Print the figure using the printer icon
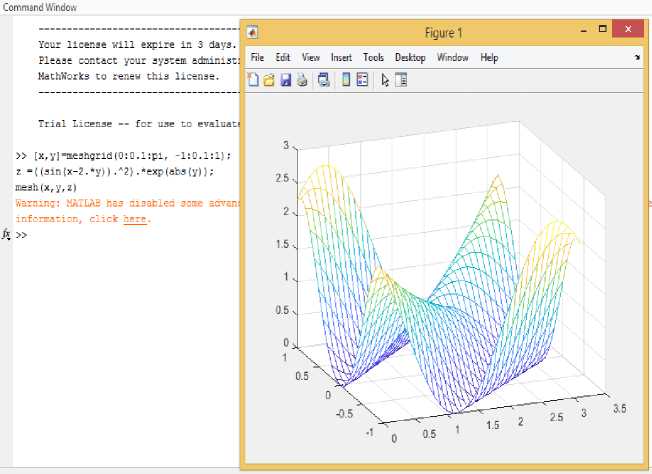This screenshot has width=652, height=474. [301, 80]
